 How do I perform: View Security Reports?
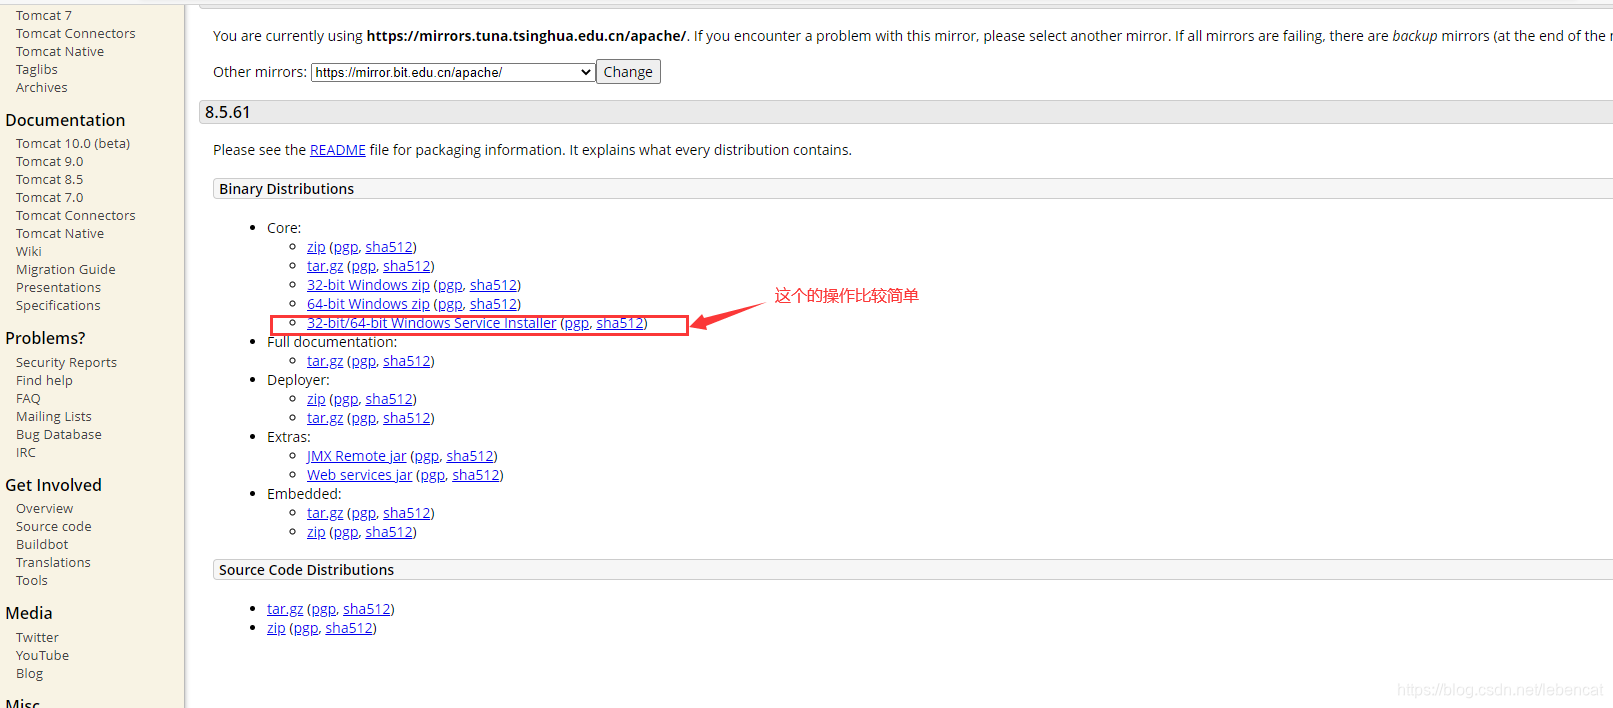[66, 363]
